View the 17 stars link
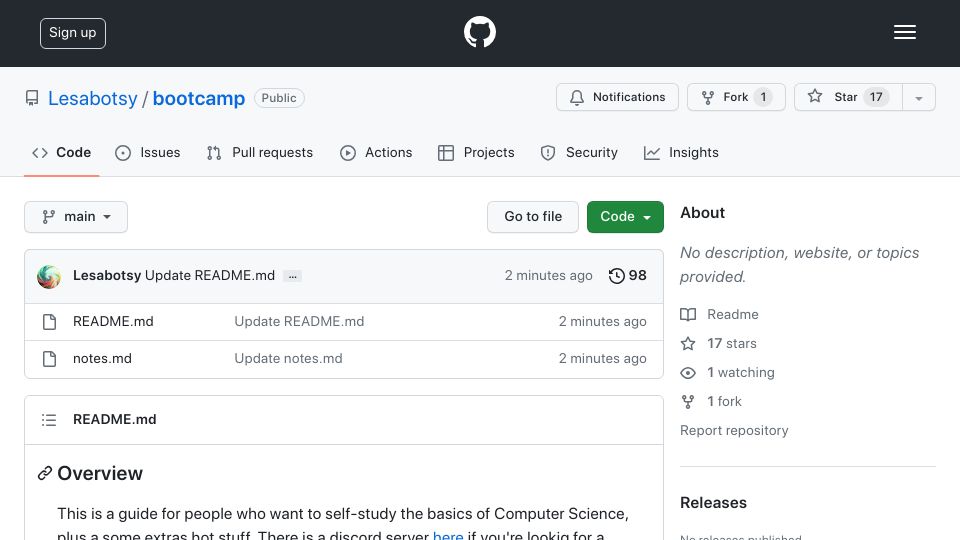This screenshot has height=540, width=960. [x=719, y=343]
